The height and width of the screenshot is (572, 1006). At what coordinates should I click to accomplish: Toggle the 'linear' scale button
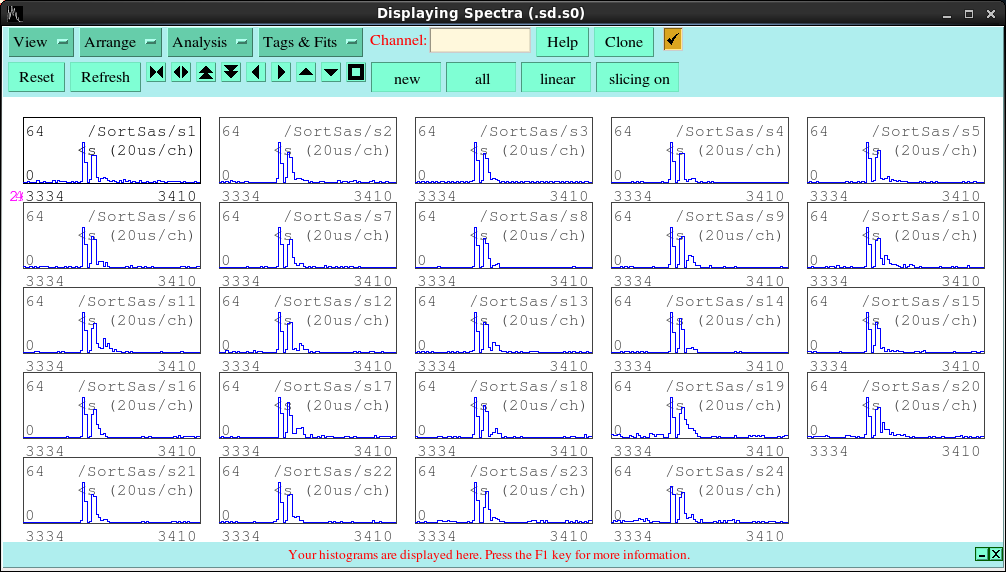(x=556, y=78)
